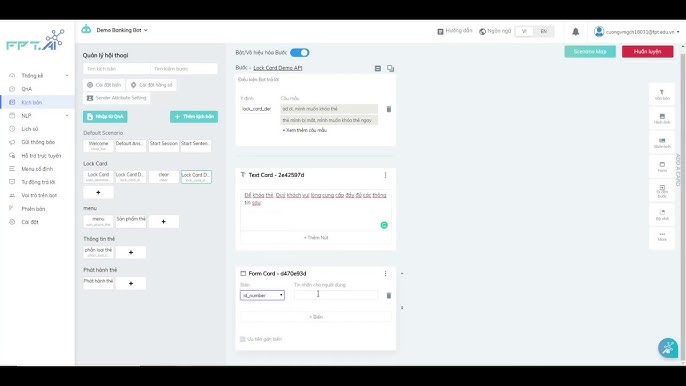686x386 pixels.
Task: Open Cài đặt biến settings
Action: [x=104, y=85]
